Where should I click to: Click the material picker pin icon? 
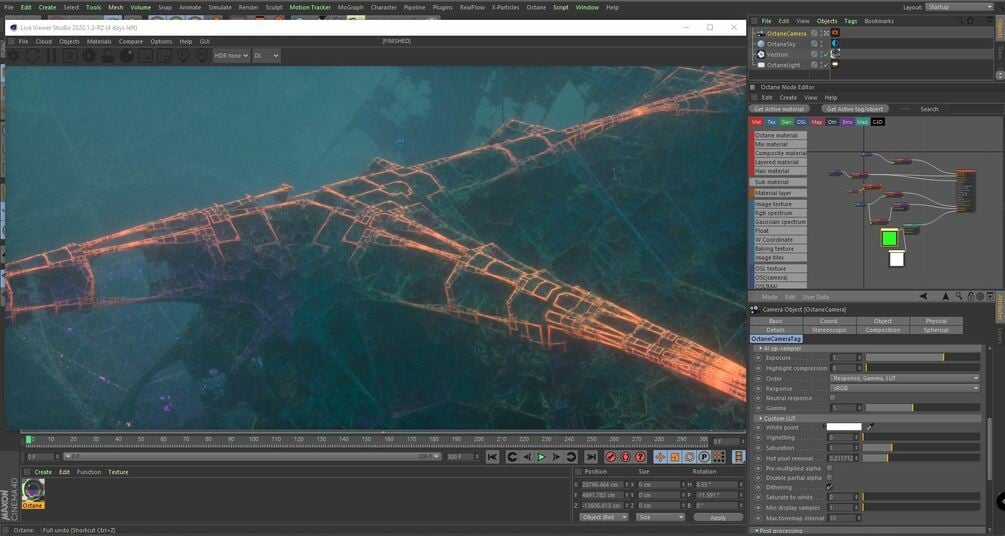[x=202, y=56]
